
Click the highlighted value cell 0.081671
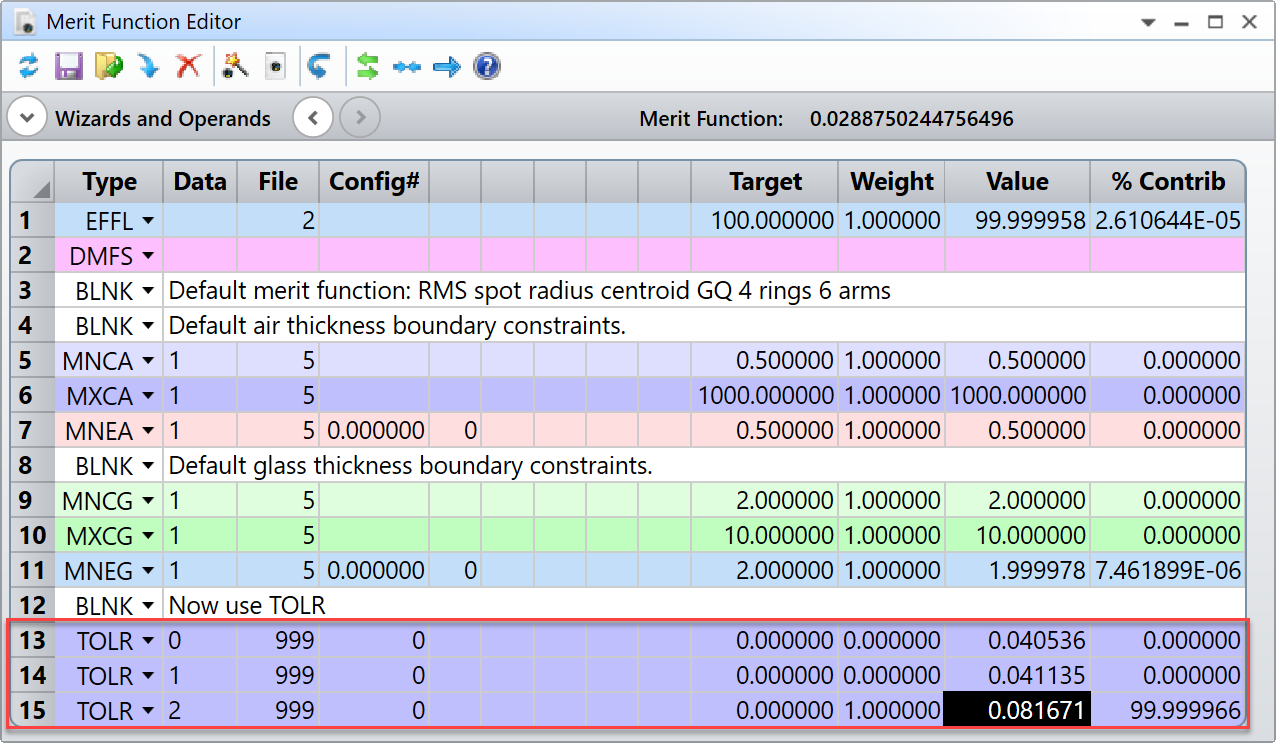click(1017, 711)
